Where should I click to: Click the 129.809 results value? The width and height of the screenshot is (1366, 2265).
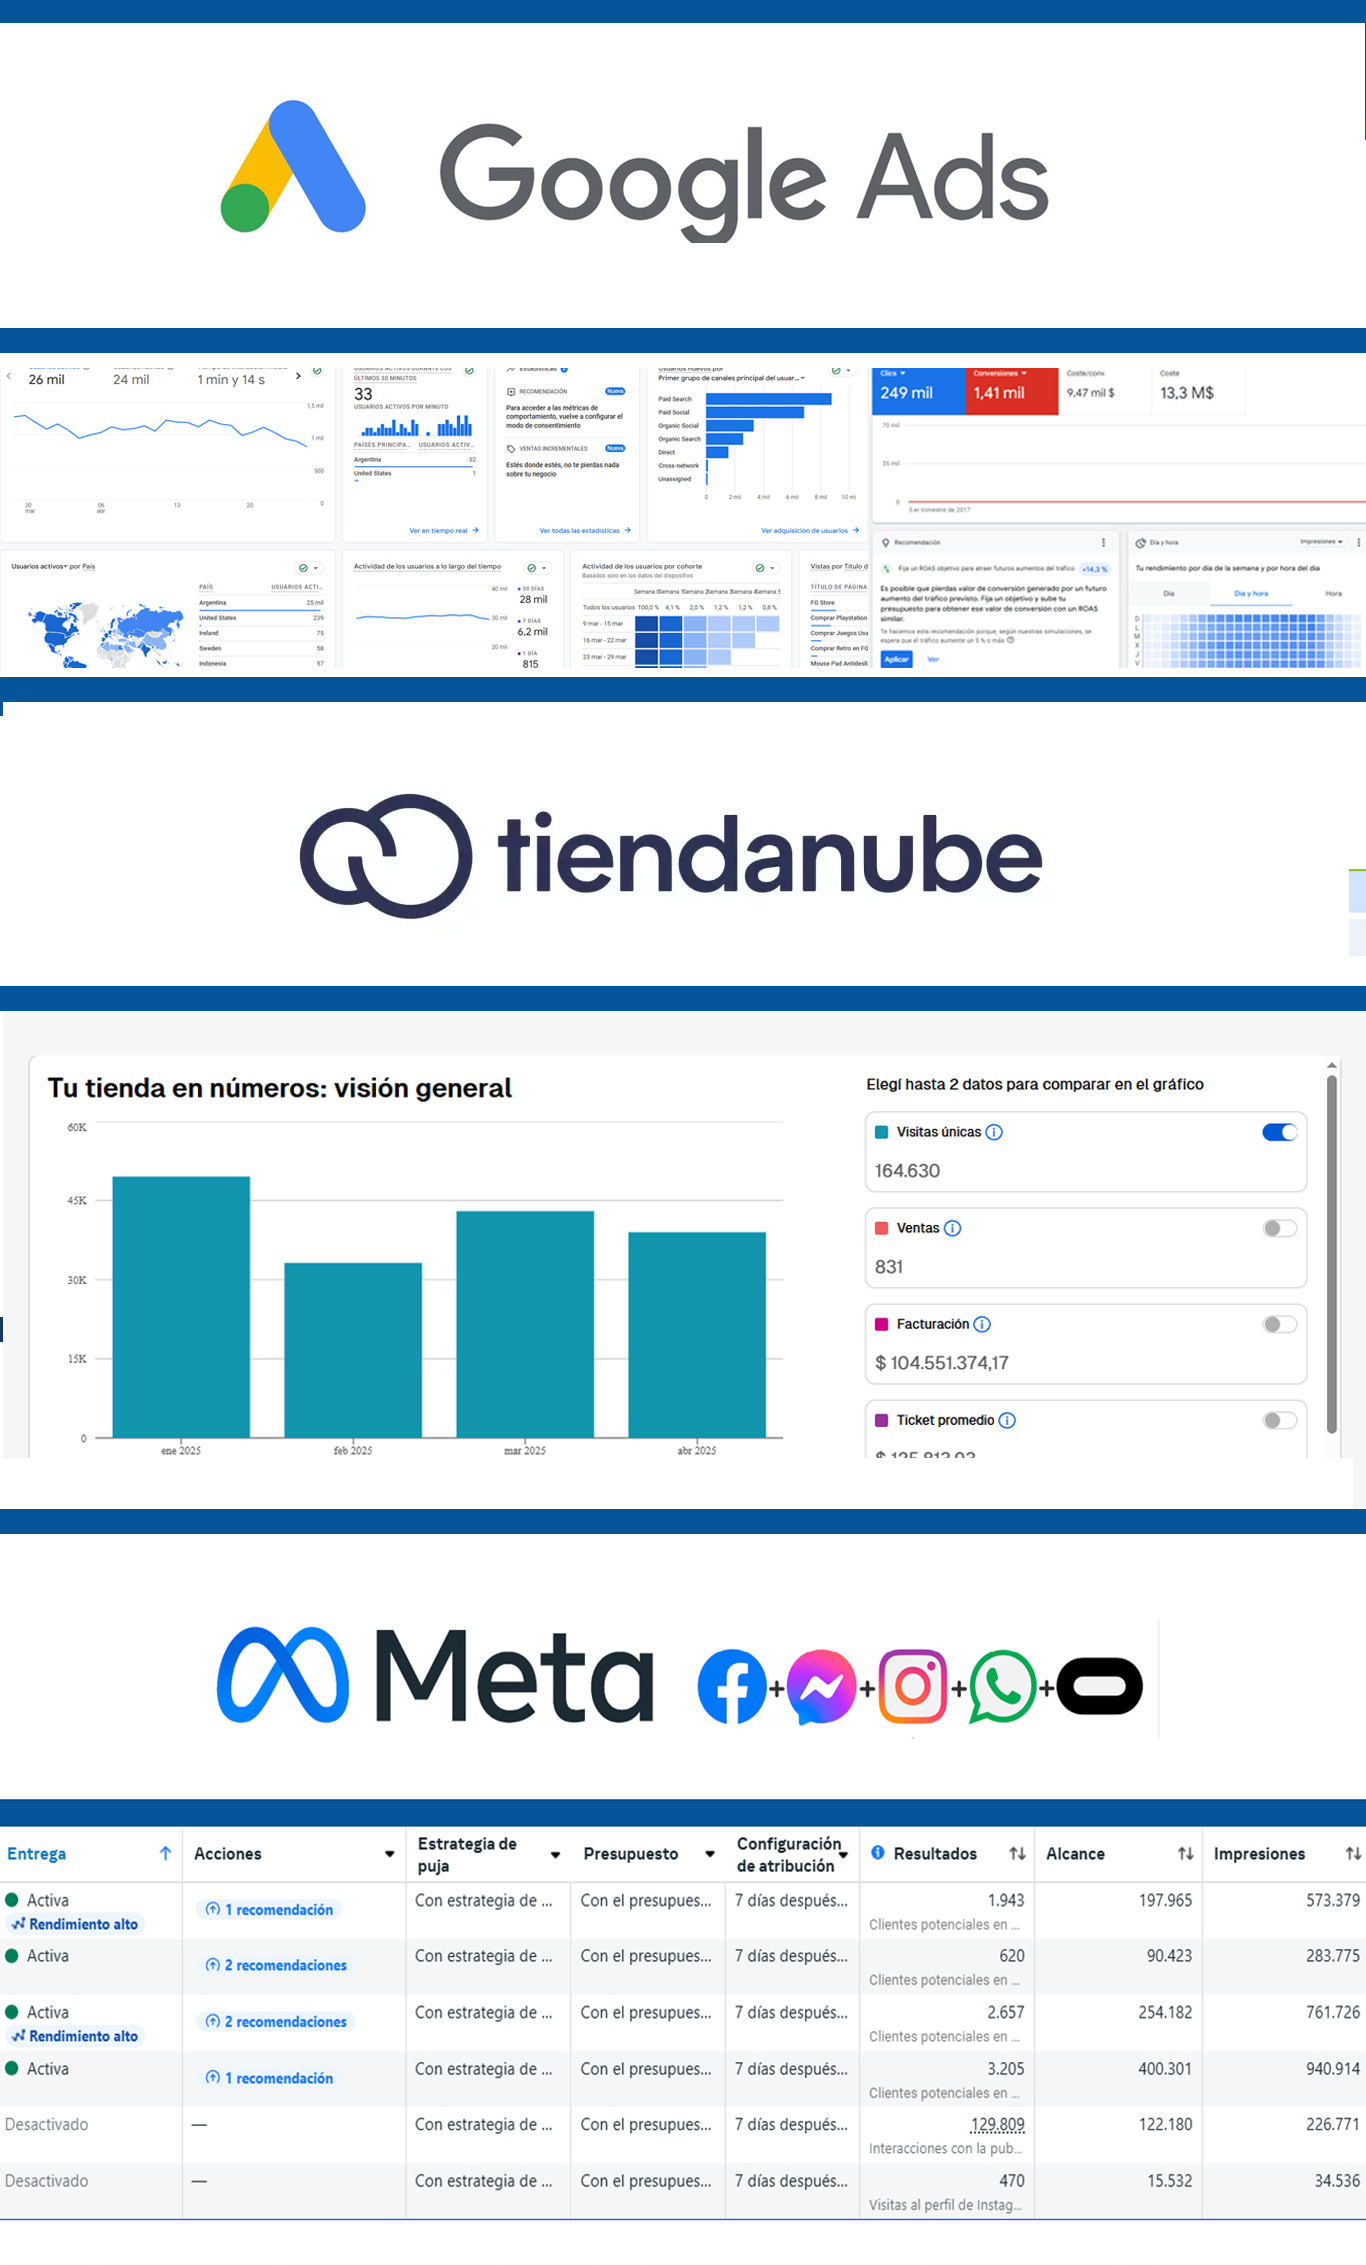(997, 2124)
